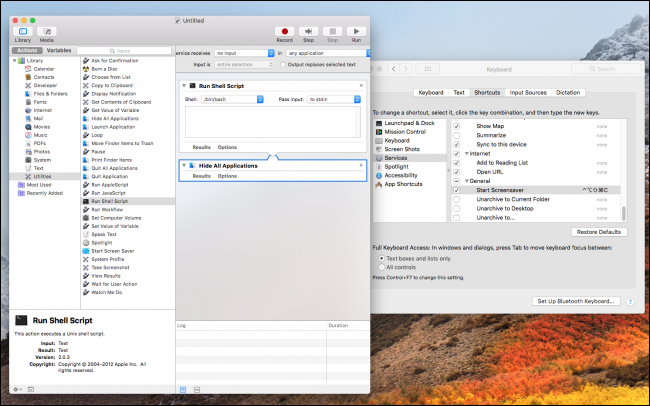Collapse the Run Shell Script action
The height and width of the screenshot is (406, 650).
[184, 86]
